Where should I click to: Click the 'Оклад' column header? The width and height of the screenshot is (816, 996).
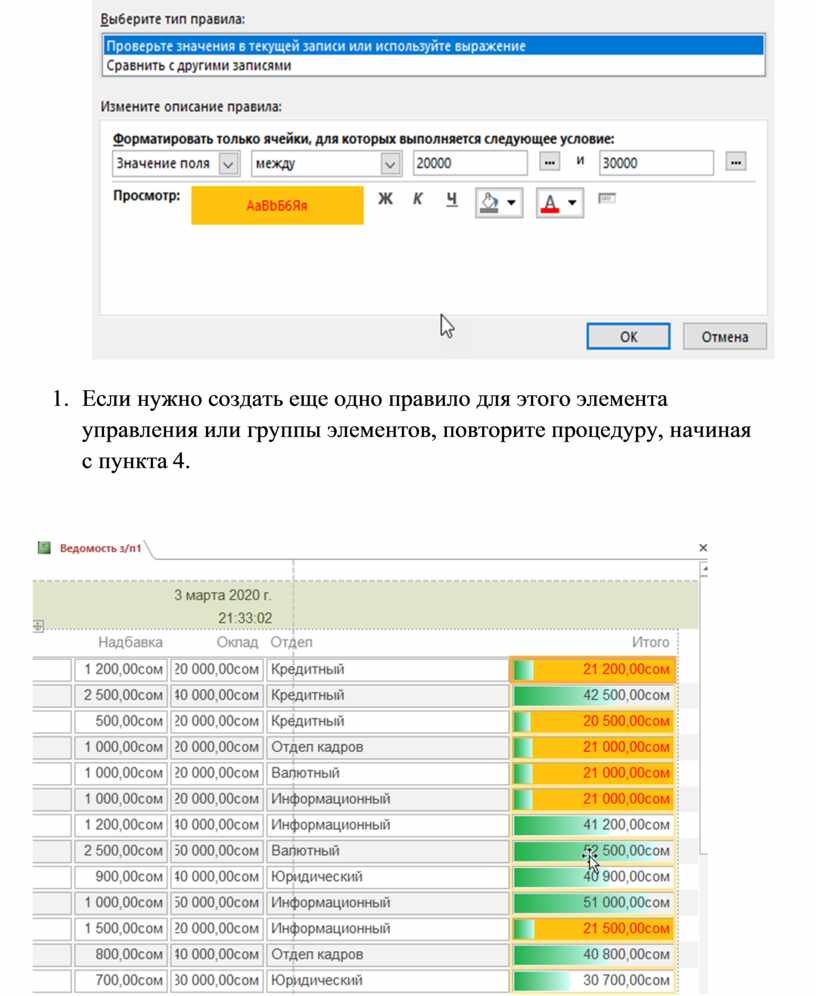(x=237, y=642)
